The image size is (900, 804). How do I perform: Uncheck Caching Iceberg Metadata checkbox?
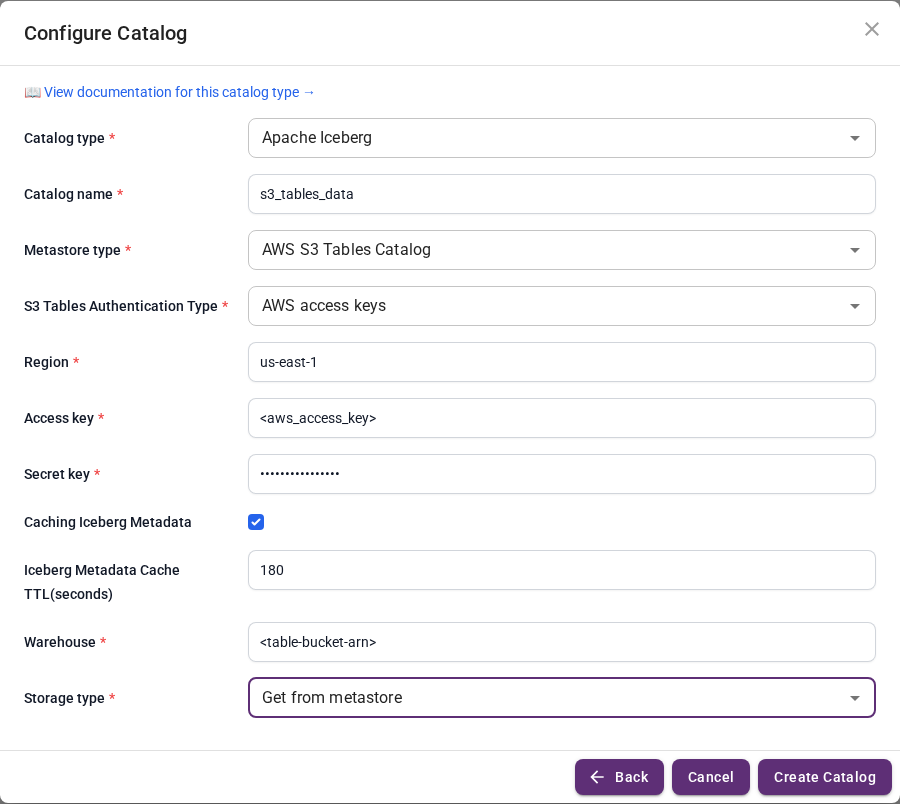[256, 522]
